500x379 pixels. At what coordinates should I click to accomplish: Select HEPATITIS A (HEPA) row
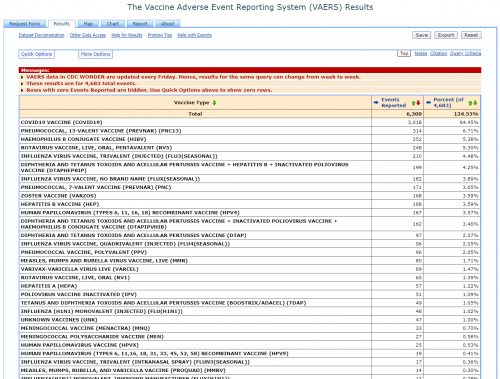tap(250, 286)
